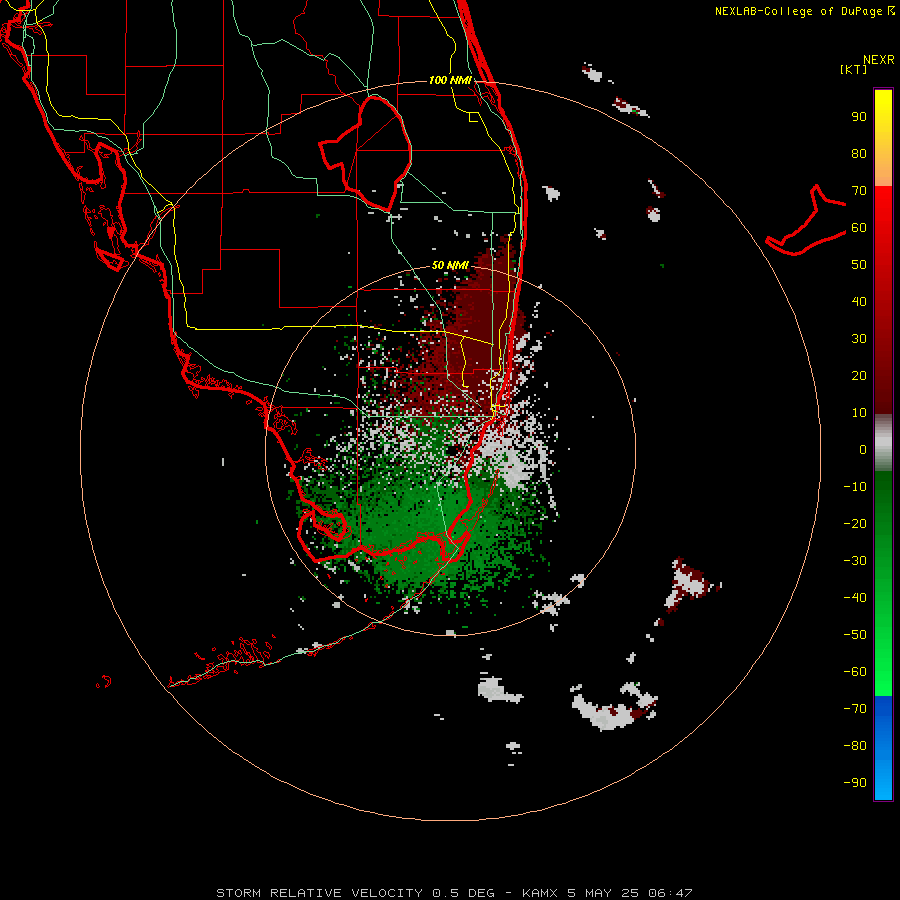Click the 30 value on velocity scale
Viewport: 900px width, 900px height.
click(859, 339)
